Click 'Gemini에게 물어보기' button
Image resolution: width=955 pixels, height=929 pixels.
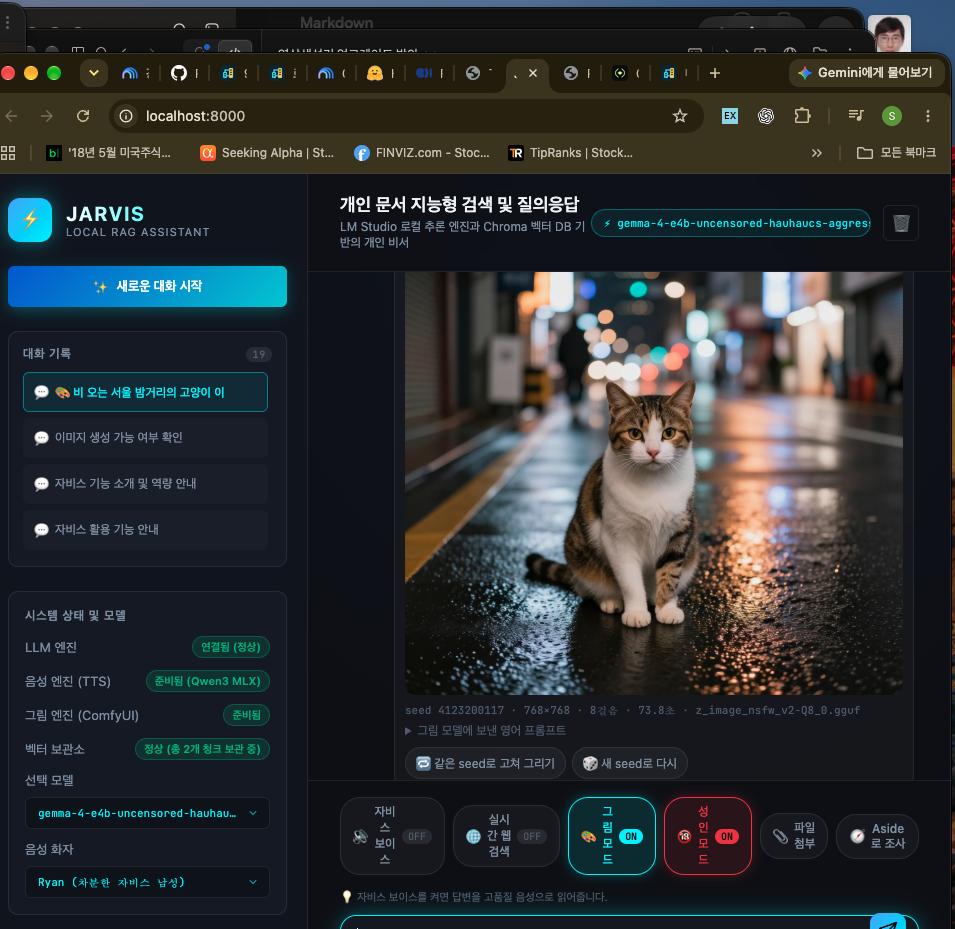coord(867,73)
